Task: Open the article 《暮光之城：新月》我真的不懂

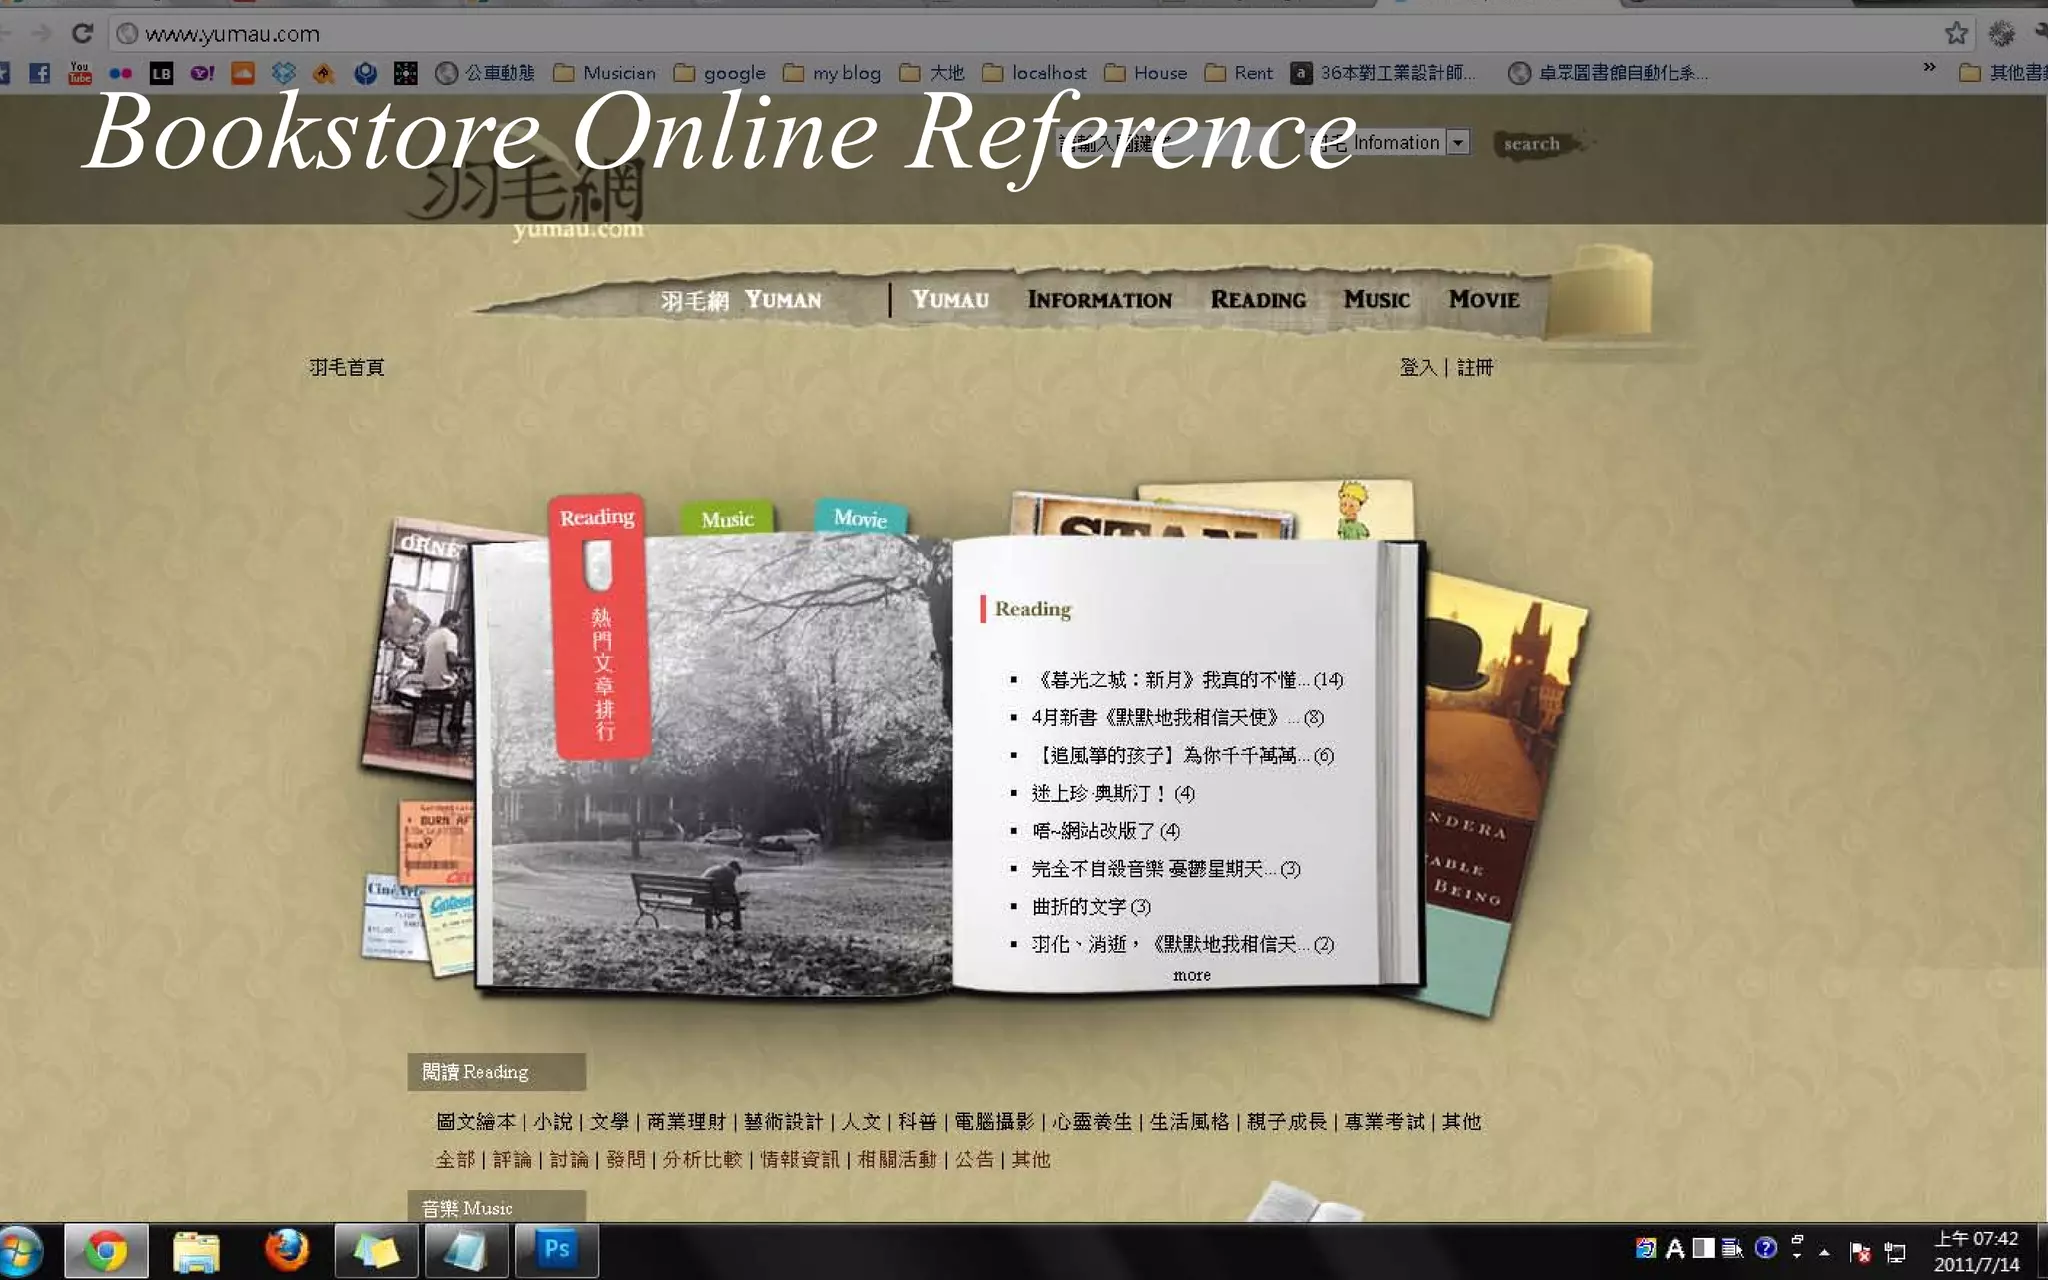Action: [1188, 680]
